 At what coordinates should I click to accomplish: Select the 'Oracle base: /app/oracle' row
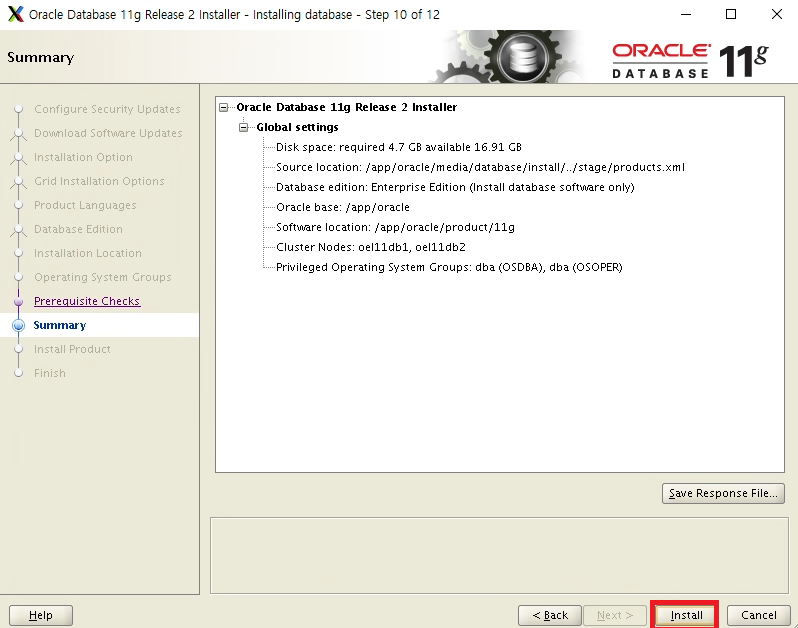[x=343, y=207]
